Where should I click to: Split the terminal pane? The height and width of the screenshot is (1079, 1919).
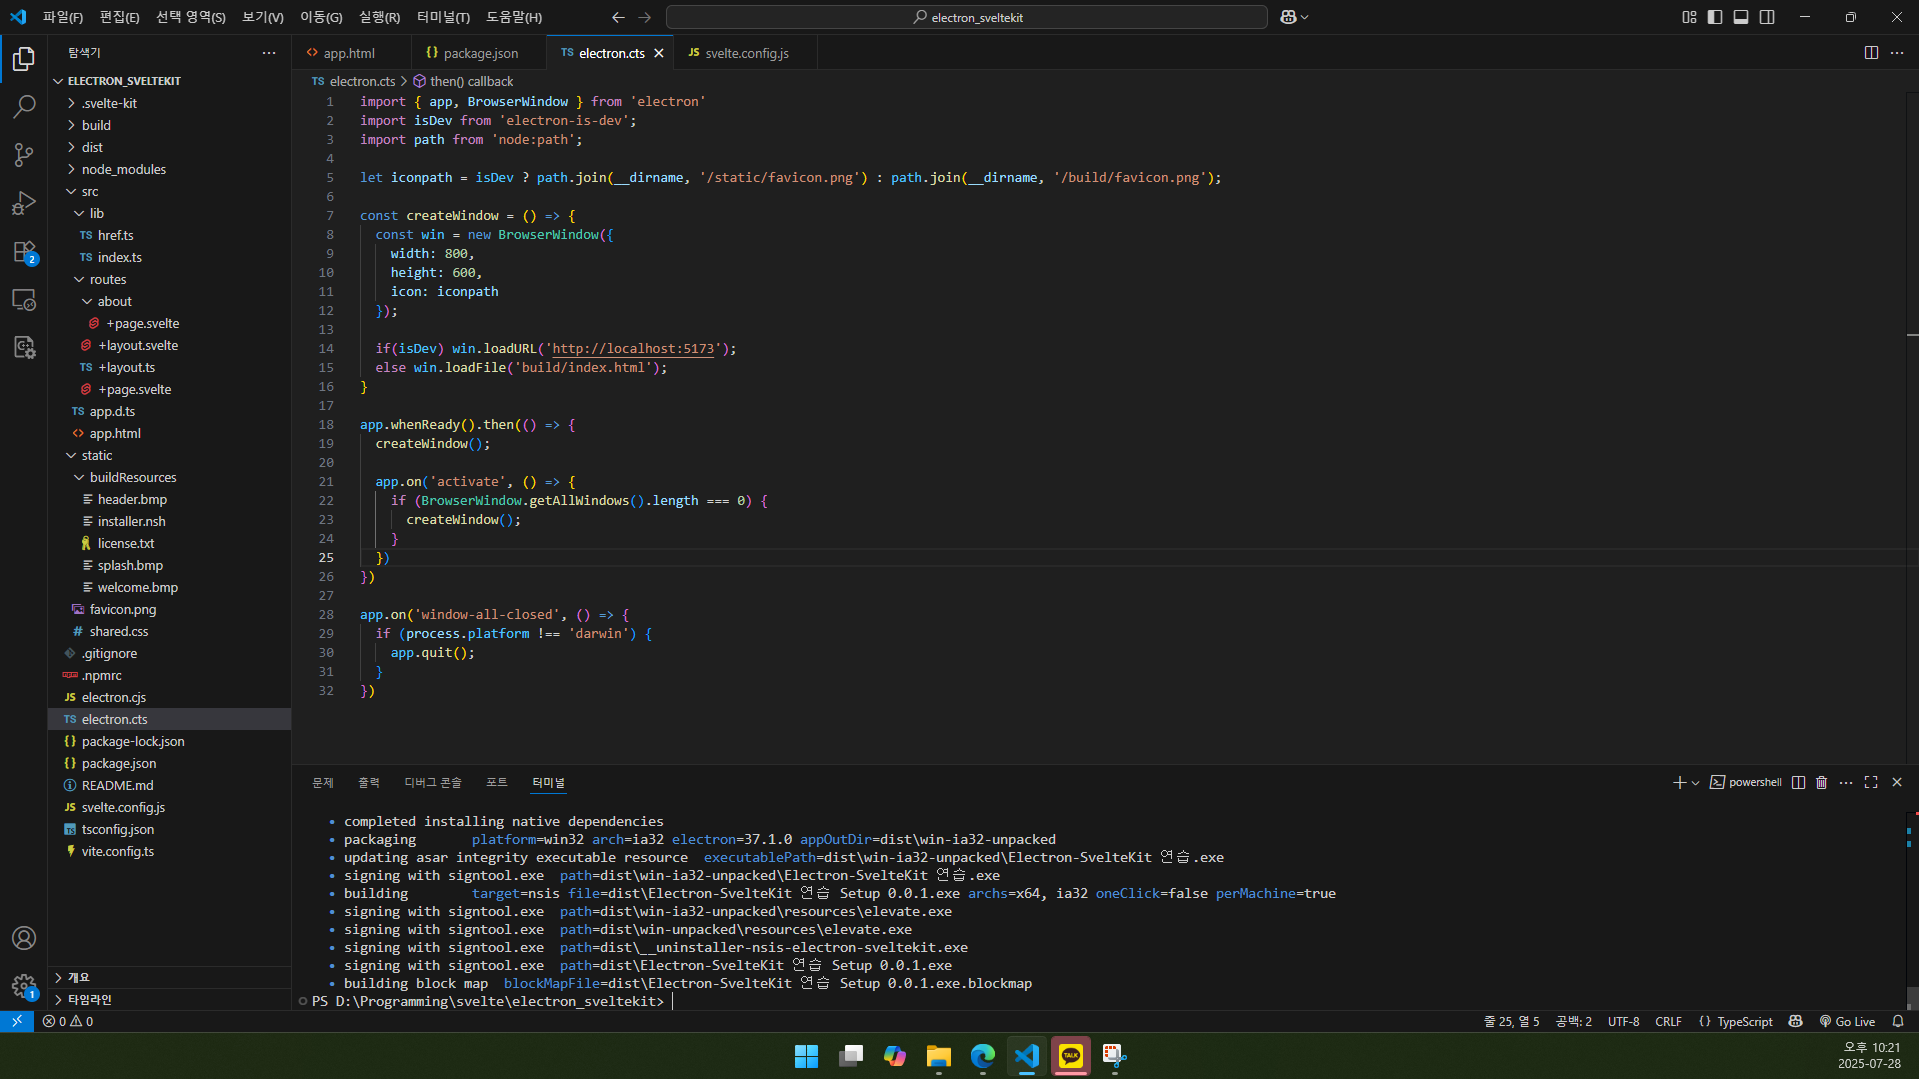pos(1798,782)
